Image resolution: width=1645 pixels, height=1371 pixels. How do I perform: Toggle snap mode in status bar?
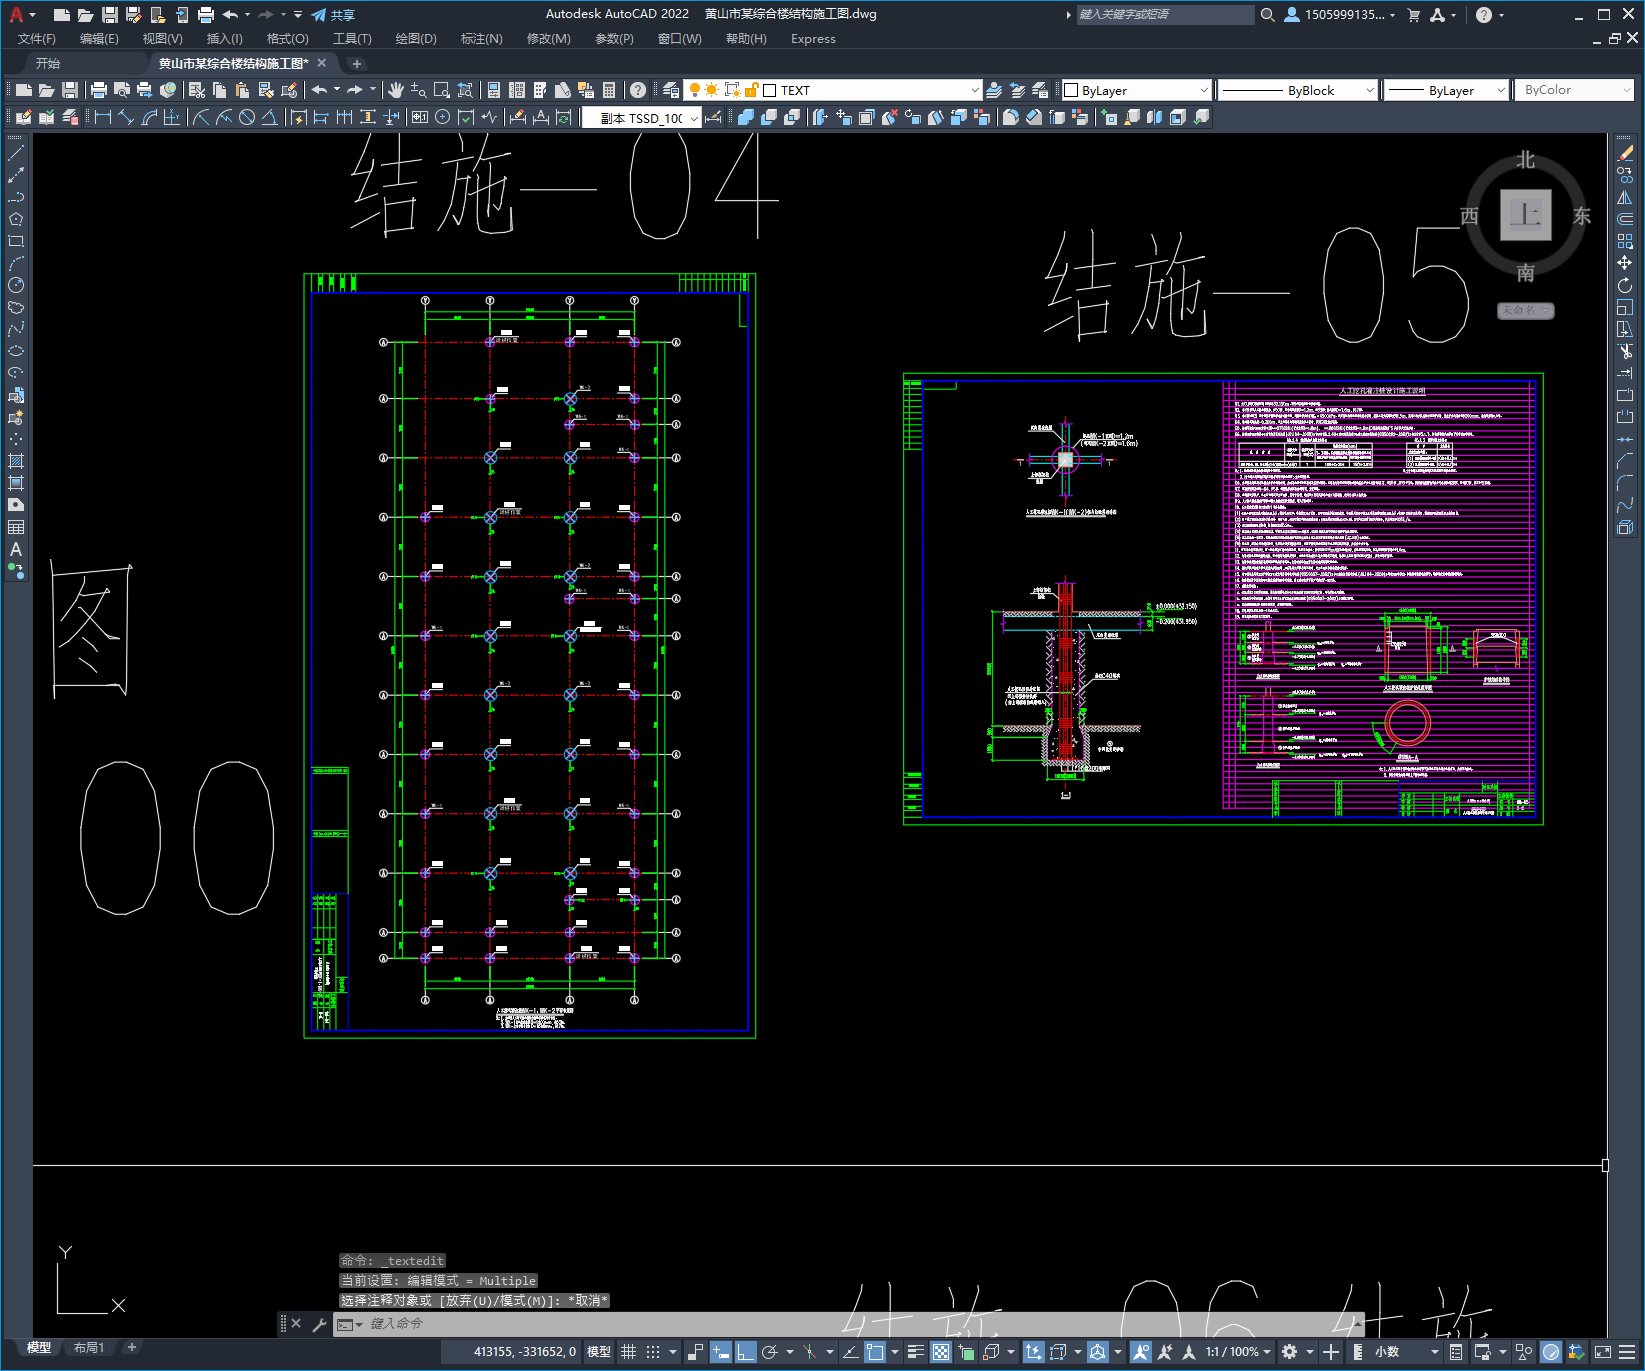coord(653,1352)
